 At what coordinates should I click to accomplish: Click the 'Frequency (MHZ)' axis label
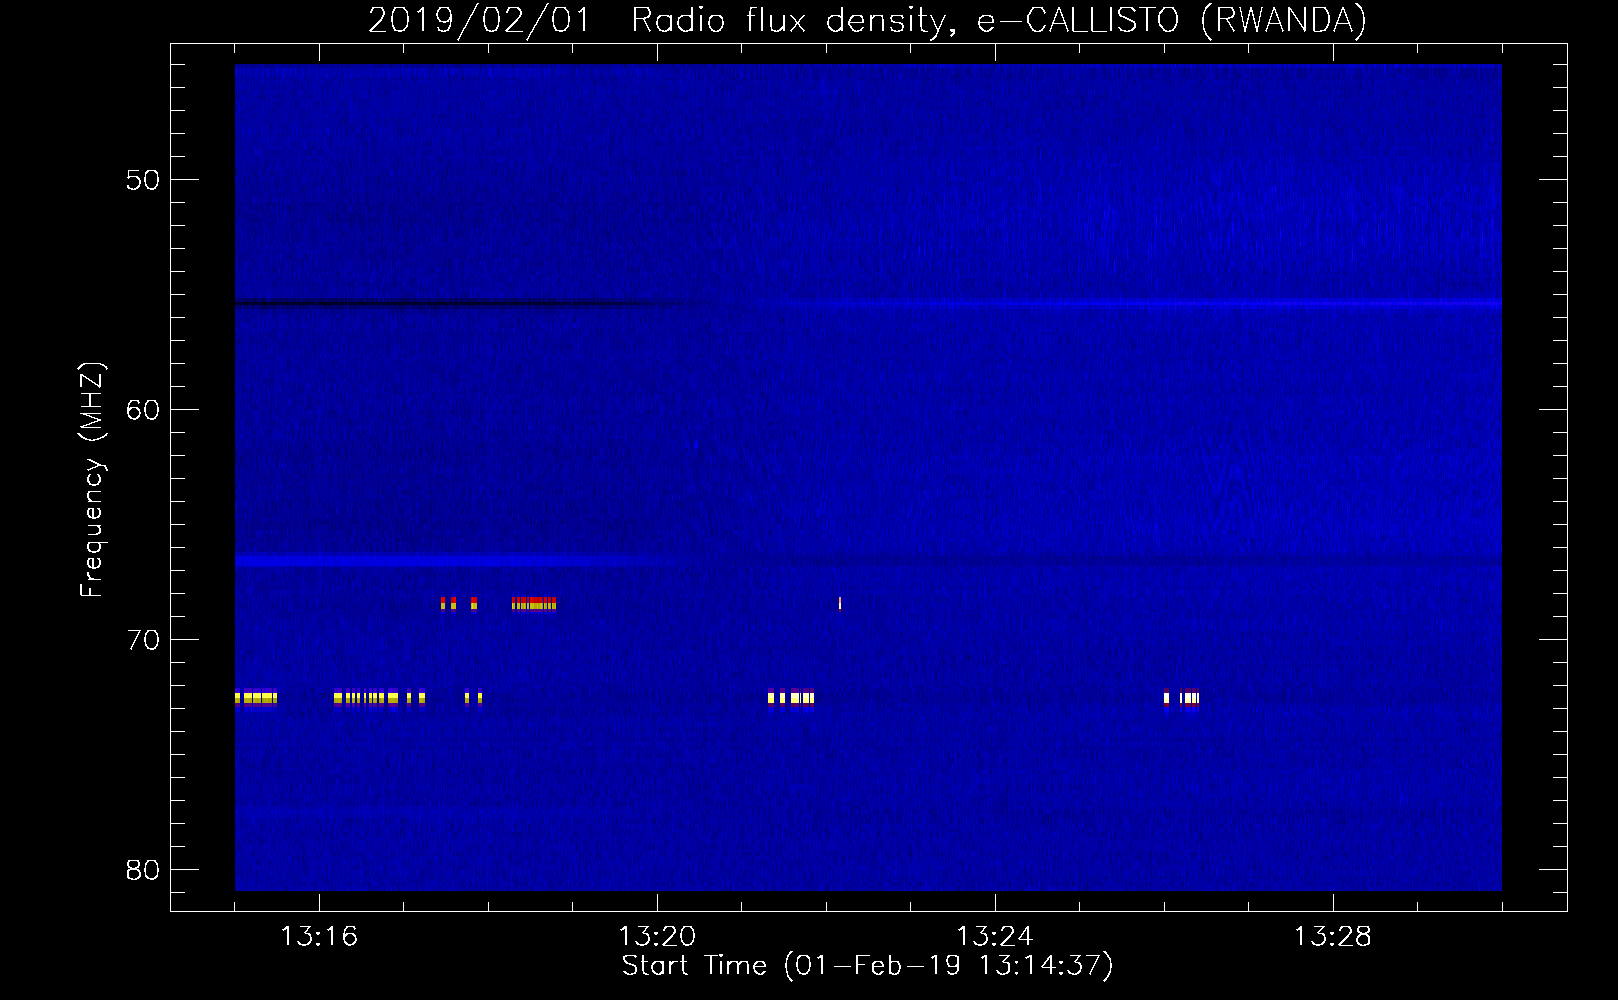pos(91,479)
